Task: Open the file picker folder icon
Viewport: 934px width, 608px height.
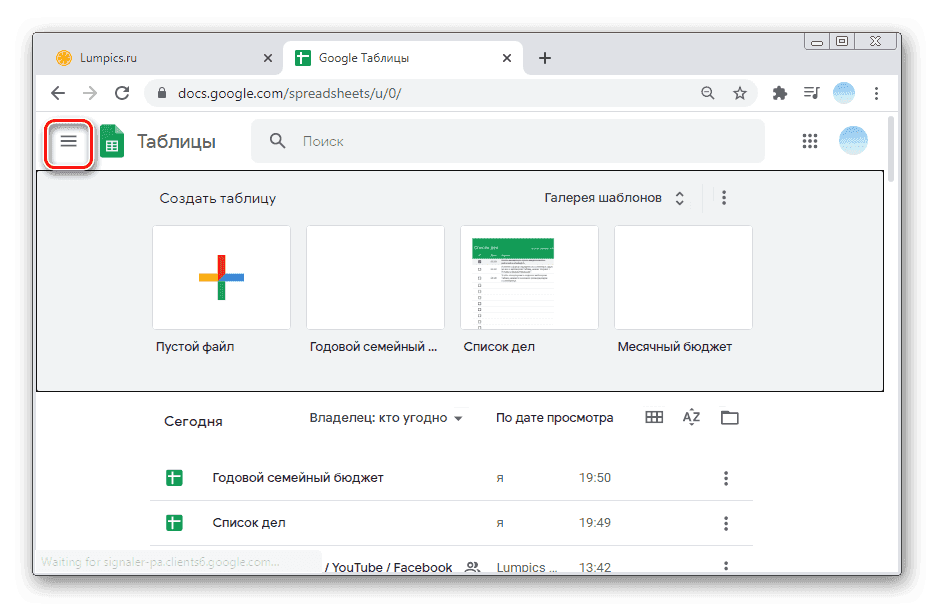Action: (730, 418)
